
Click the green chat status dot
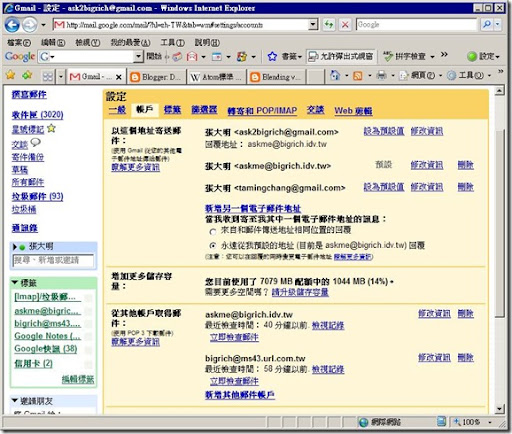pos(22,247)
